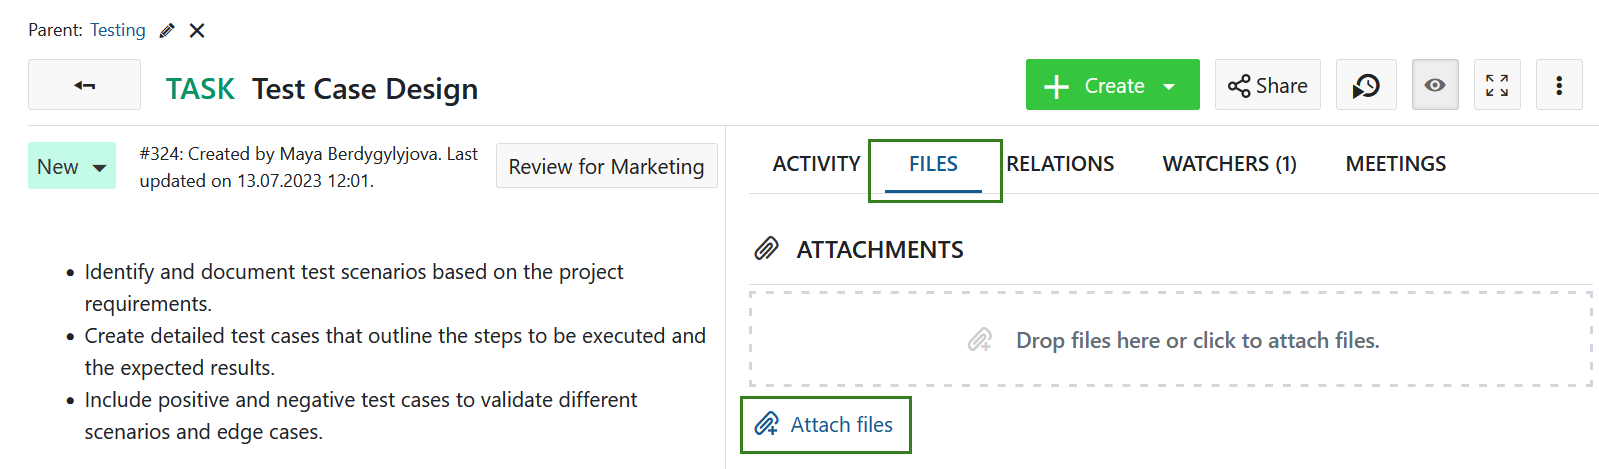Screen dimensions: 1599x469
Task: Click the back arrow button
Action: pos(84,85)
